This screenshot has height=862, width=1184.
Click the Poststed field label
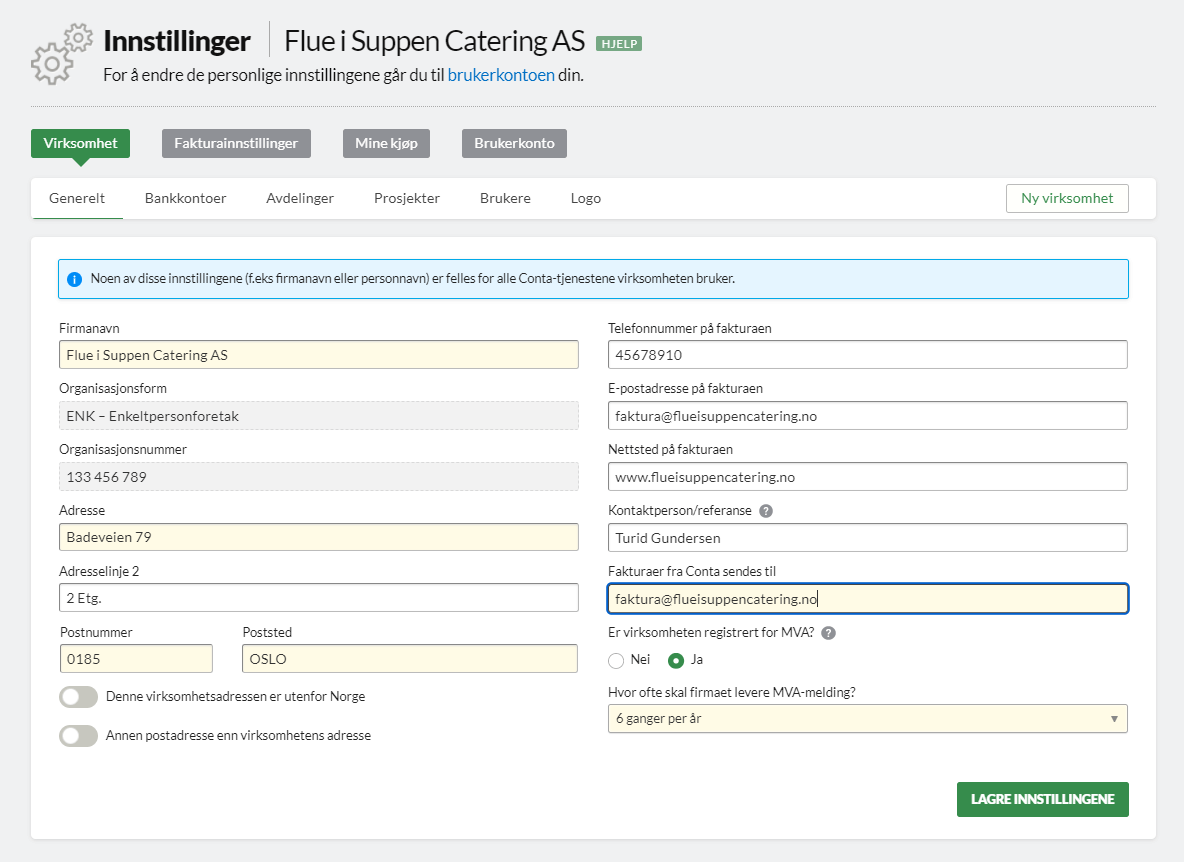pyautogui.click(x=267, y=633)
